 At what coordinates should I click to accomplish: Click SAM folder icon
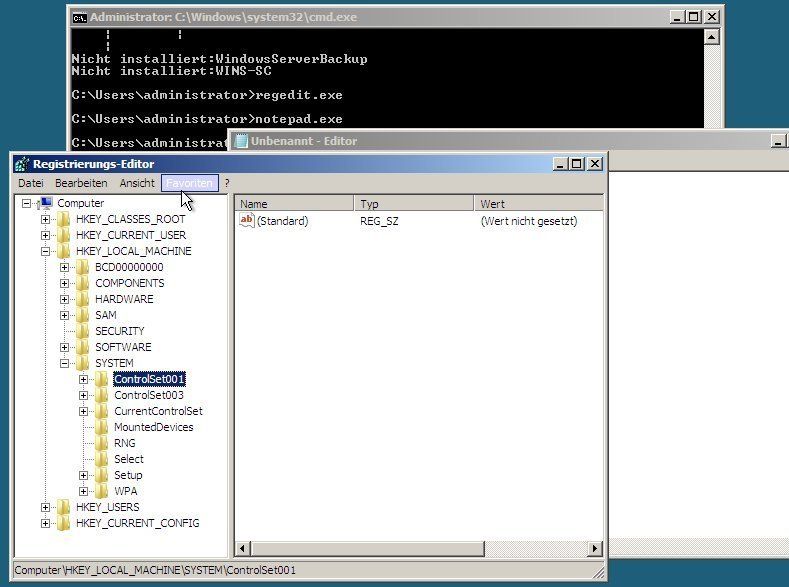(x=83, y=315)
